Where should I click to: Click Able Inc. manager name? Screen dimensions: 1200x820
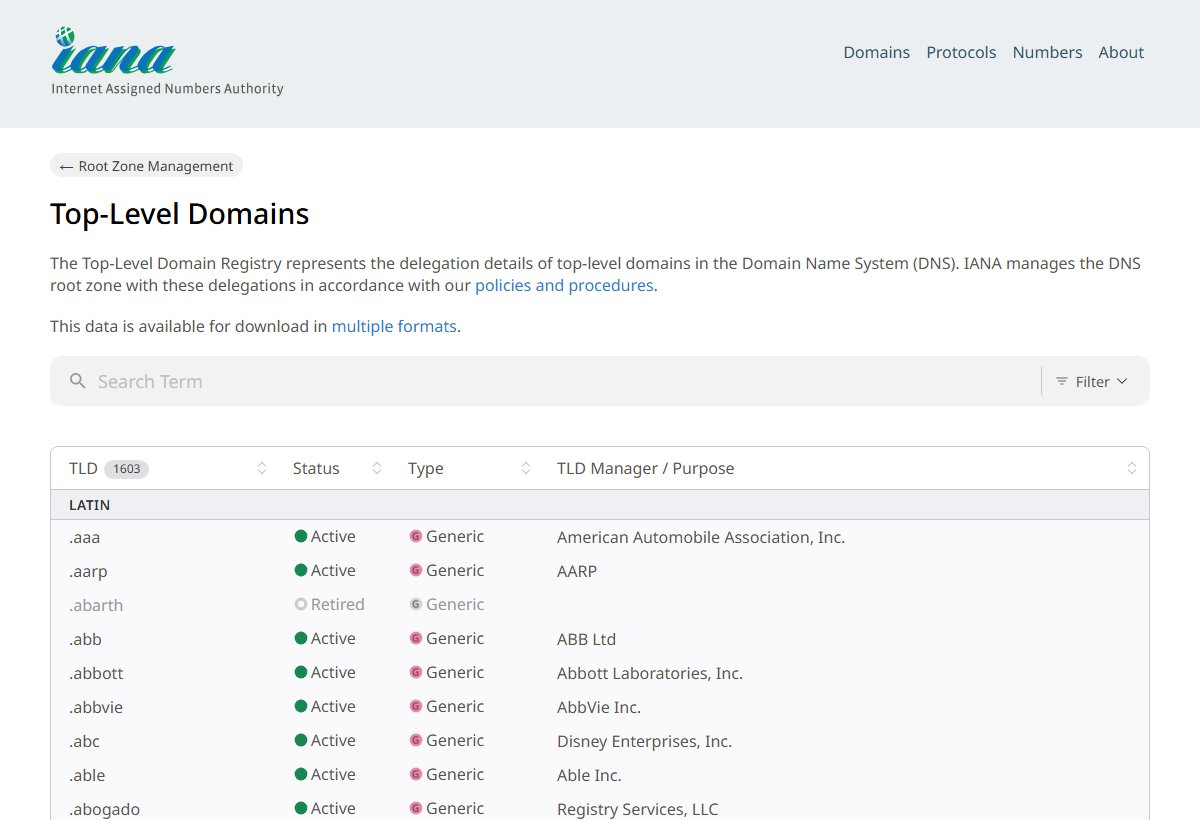point(589,775)
